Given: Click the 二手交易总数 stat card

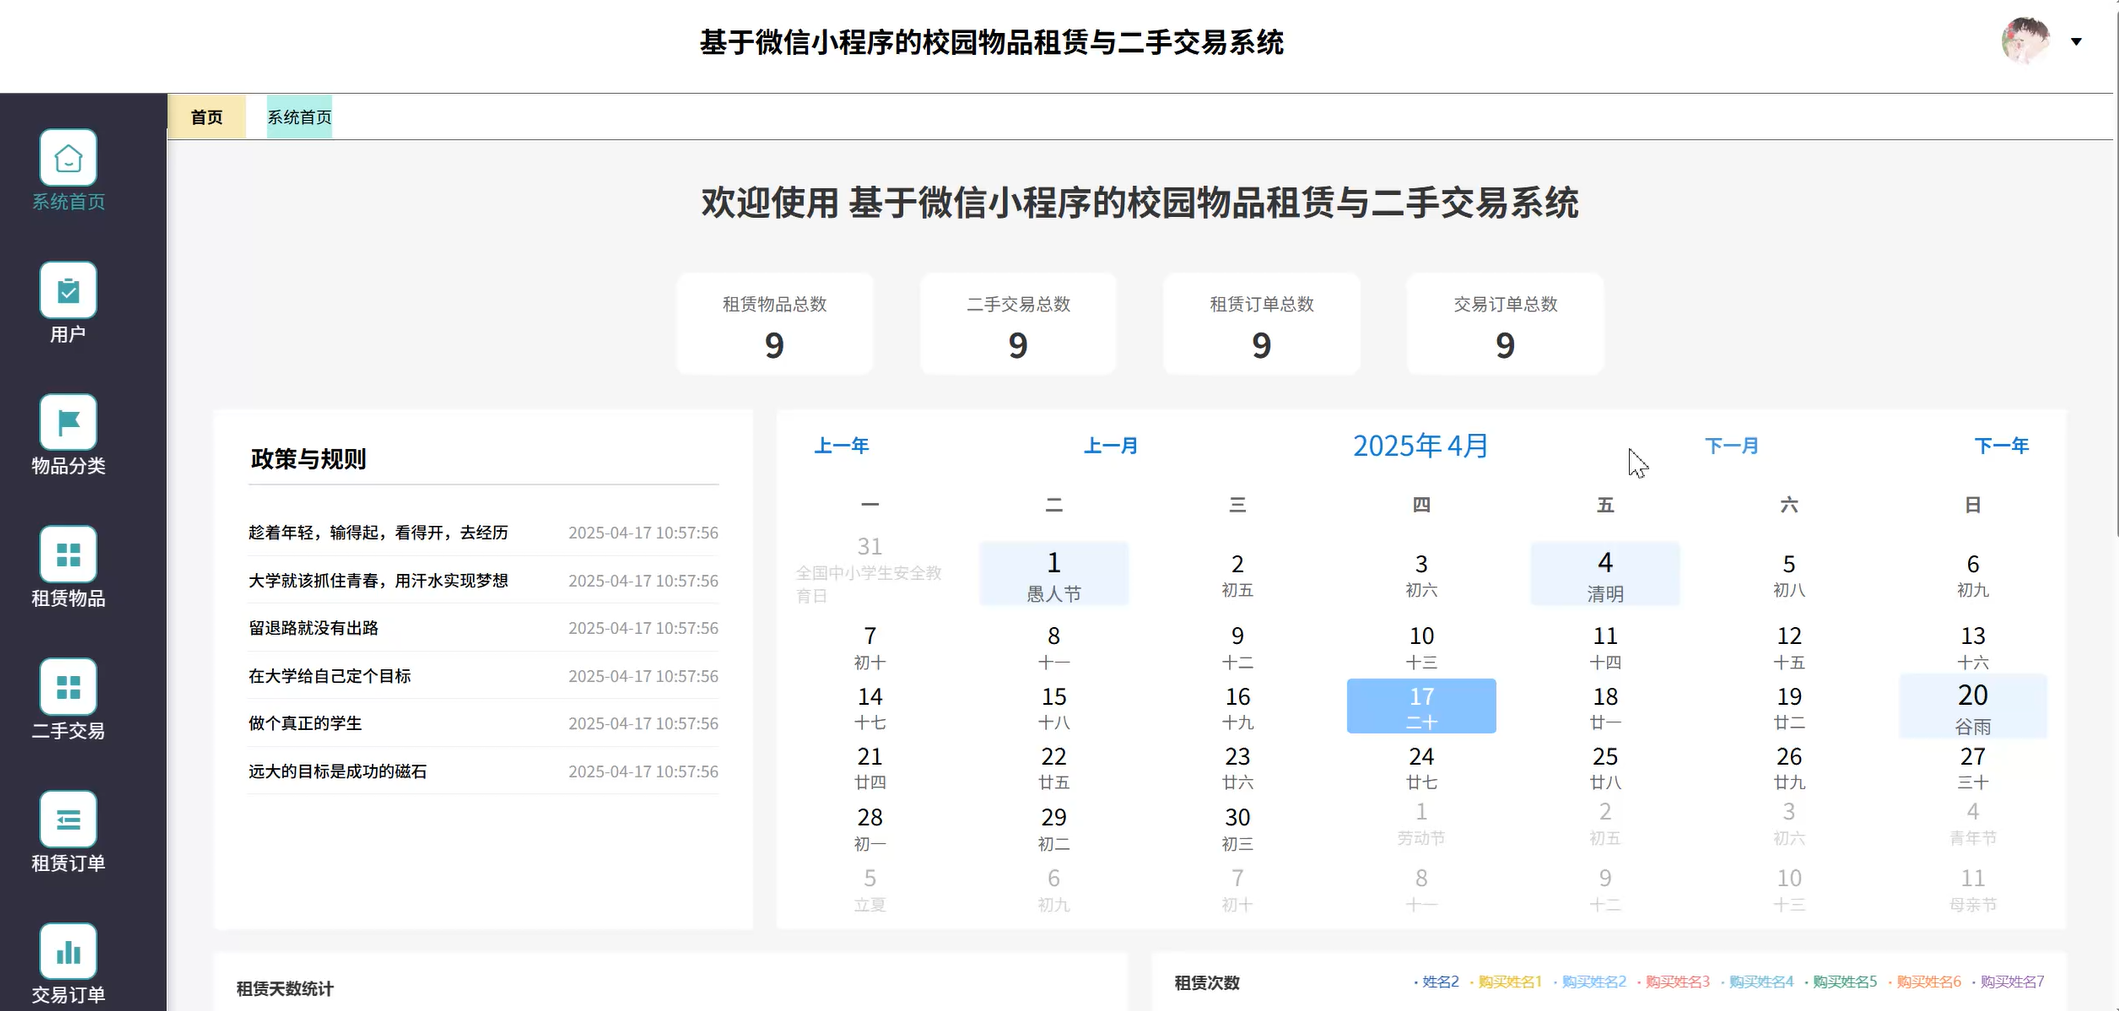Looking at the screenshot, I should 1018,324.
